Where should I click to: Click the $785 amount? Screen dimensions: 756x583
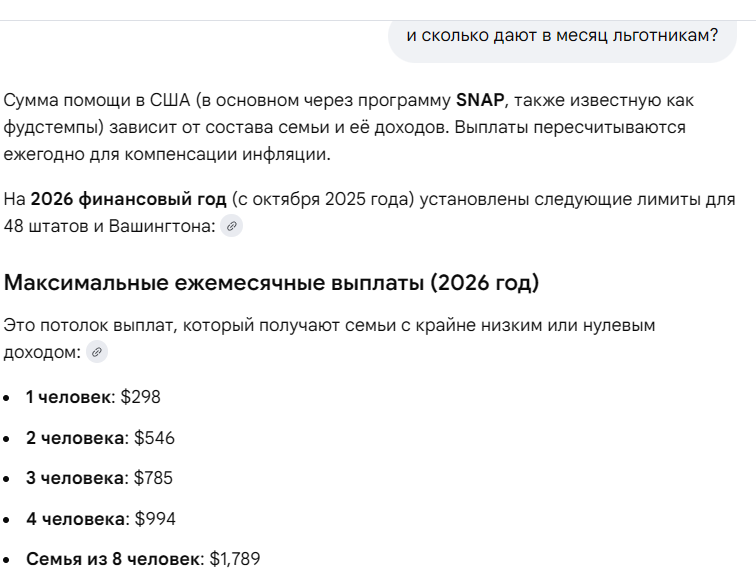pos(153,478)
